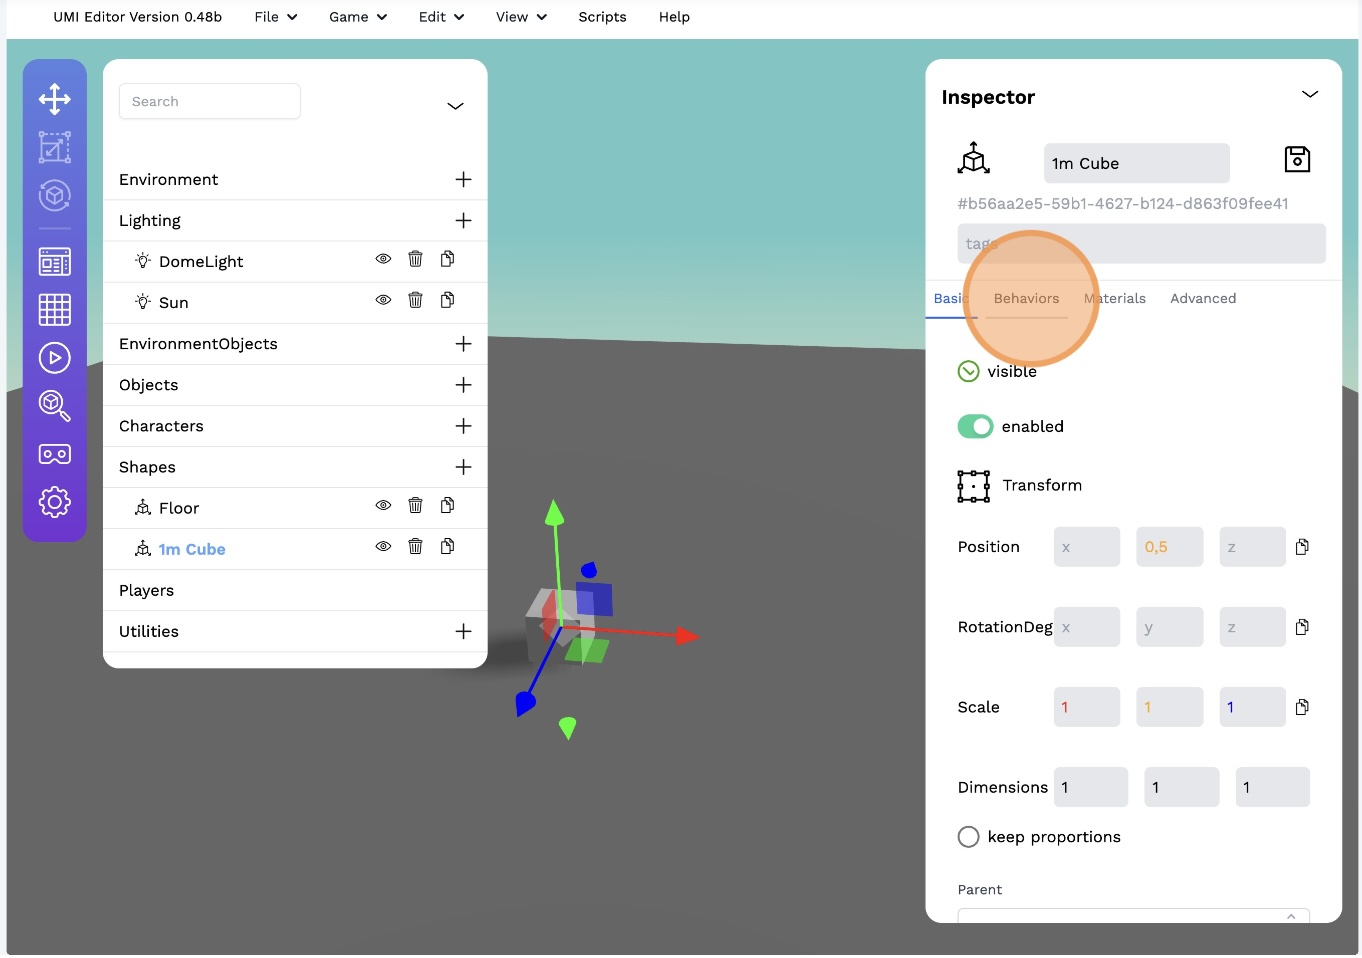Screen dimensions: 1362x958
Task: Duplicate the 1m Cube object
Action: 447,546
